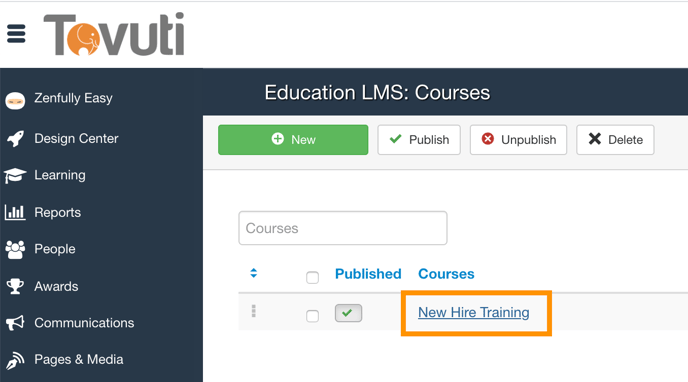Click the Tovuti elephant logo
Screen dimensions: 688x382
click(114, 34)
